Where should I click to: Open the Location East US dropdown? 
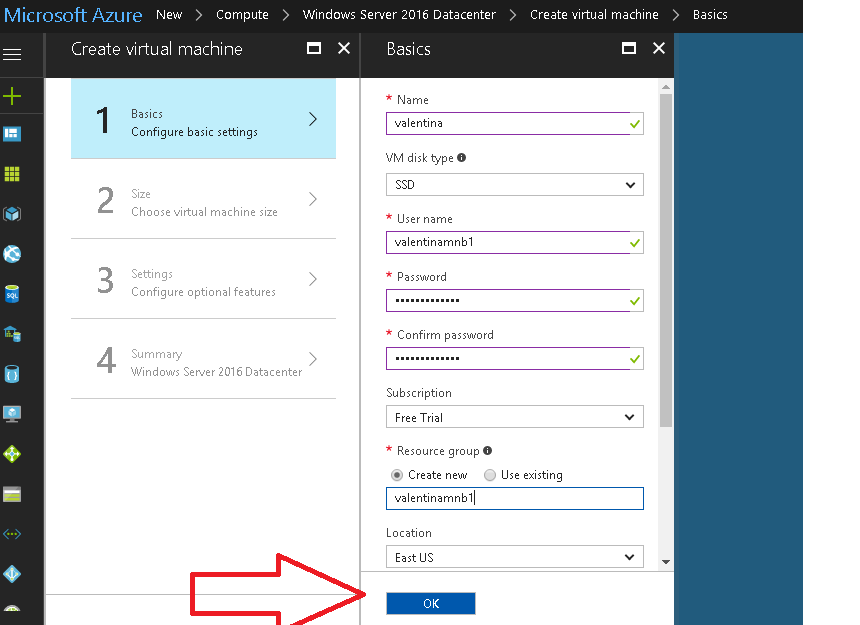(x=514, y=556)
